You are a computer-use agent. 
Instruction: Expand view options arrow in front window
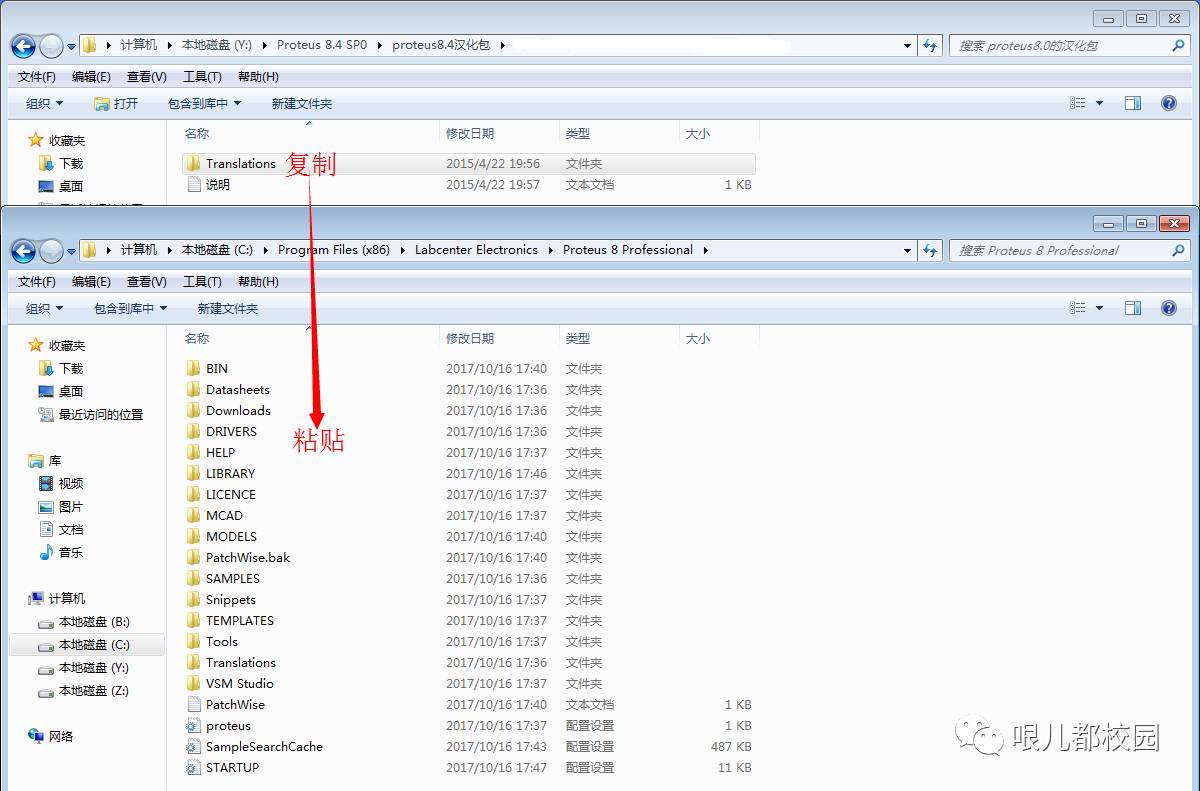1099,308
